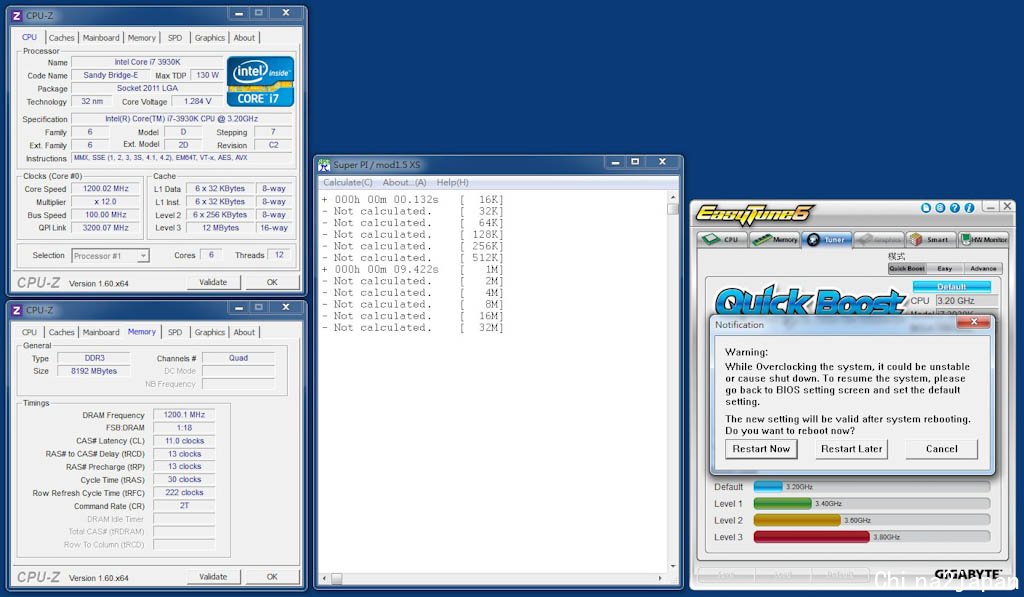Click the Z icon in the CPU-Z processor window title
Viewport: 1024px width, 597px height.
pos(17,15)
